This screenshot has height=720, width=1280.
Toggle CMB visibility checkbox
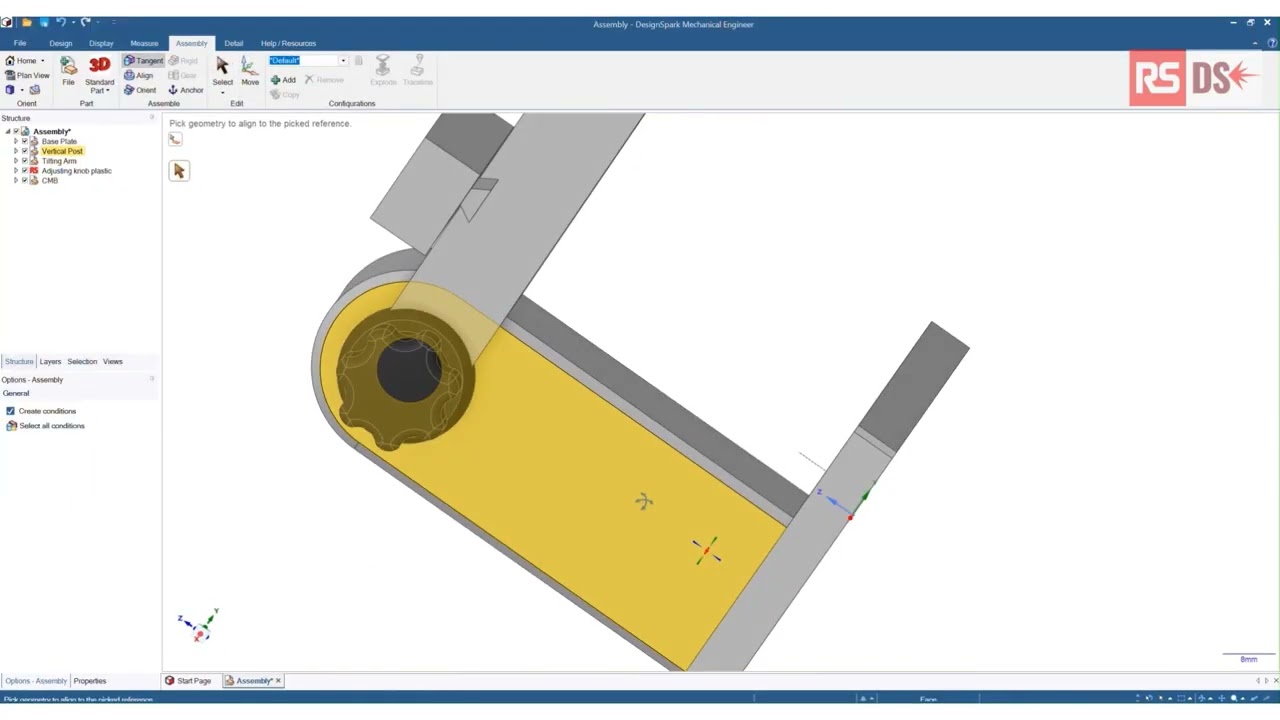pyautogui.click(x=25, y=180)
